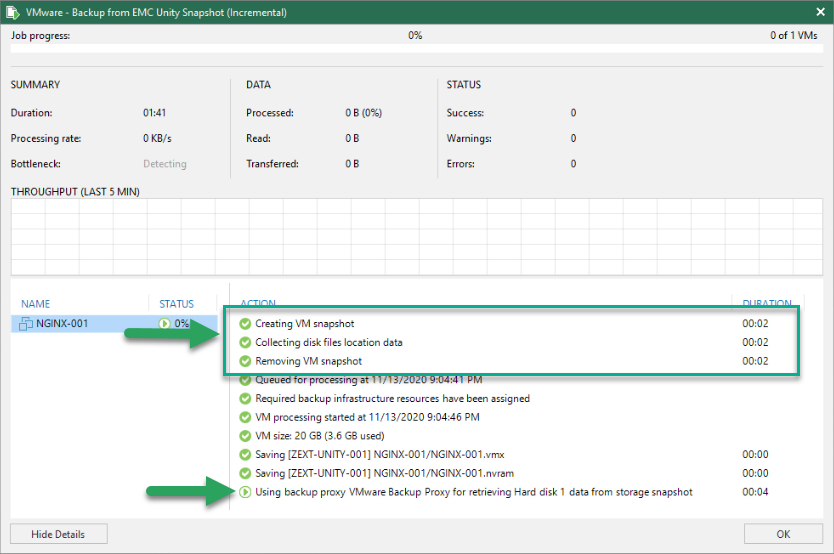Click the success icon for VM processing started
834x554 pixels.
pyautogui.click(x=245, y=417)
